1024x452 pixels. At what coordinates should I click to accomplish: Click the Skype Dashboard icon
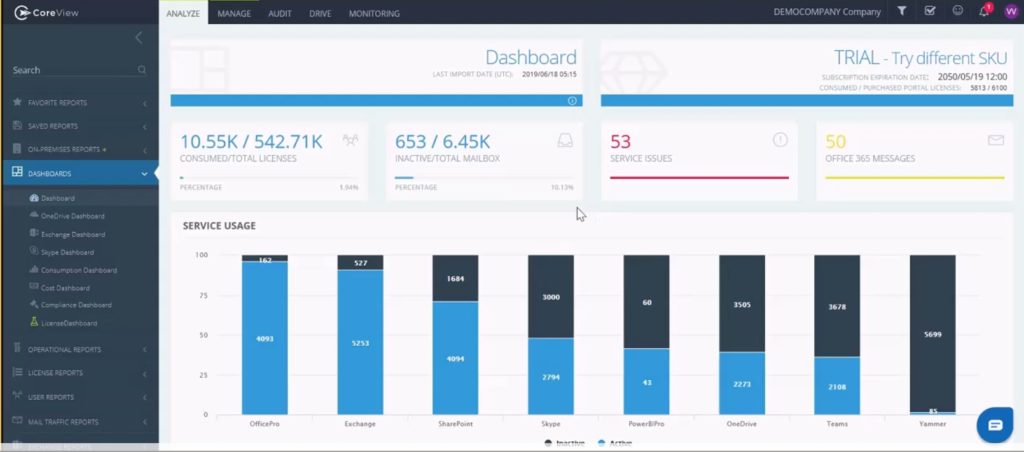pos(35,251)
